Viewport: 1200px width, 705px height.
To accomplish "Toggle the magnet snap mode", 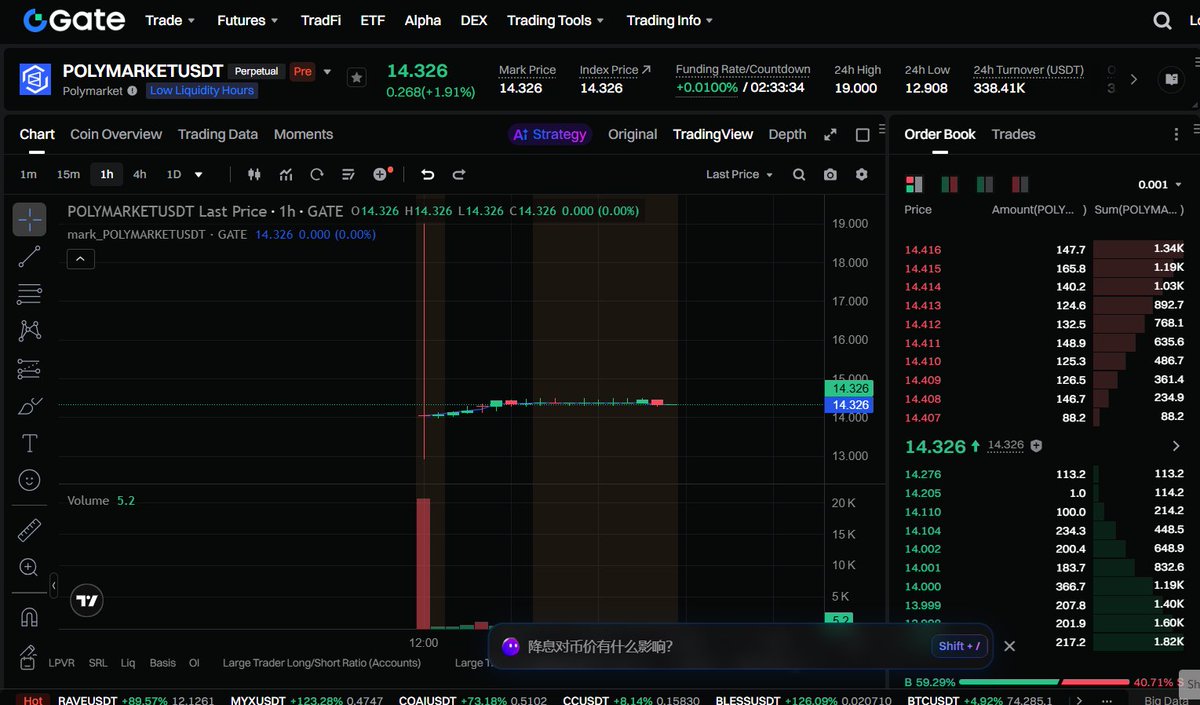I will point(29,618).
